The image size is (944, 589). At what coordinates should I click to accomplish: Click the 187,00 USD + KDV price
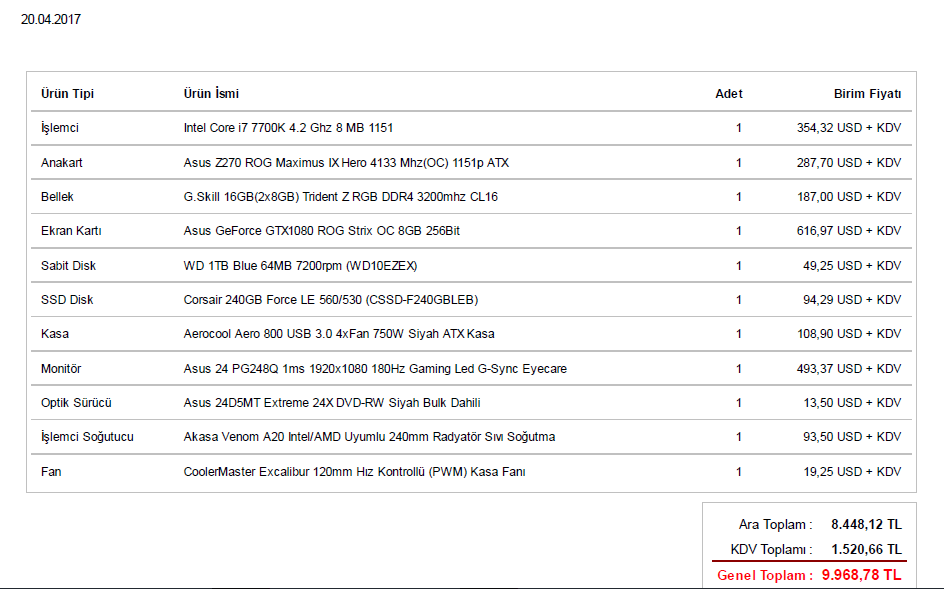[849, 196]
